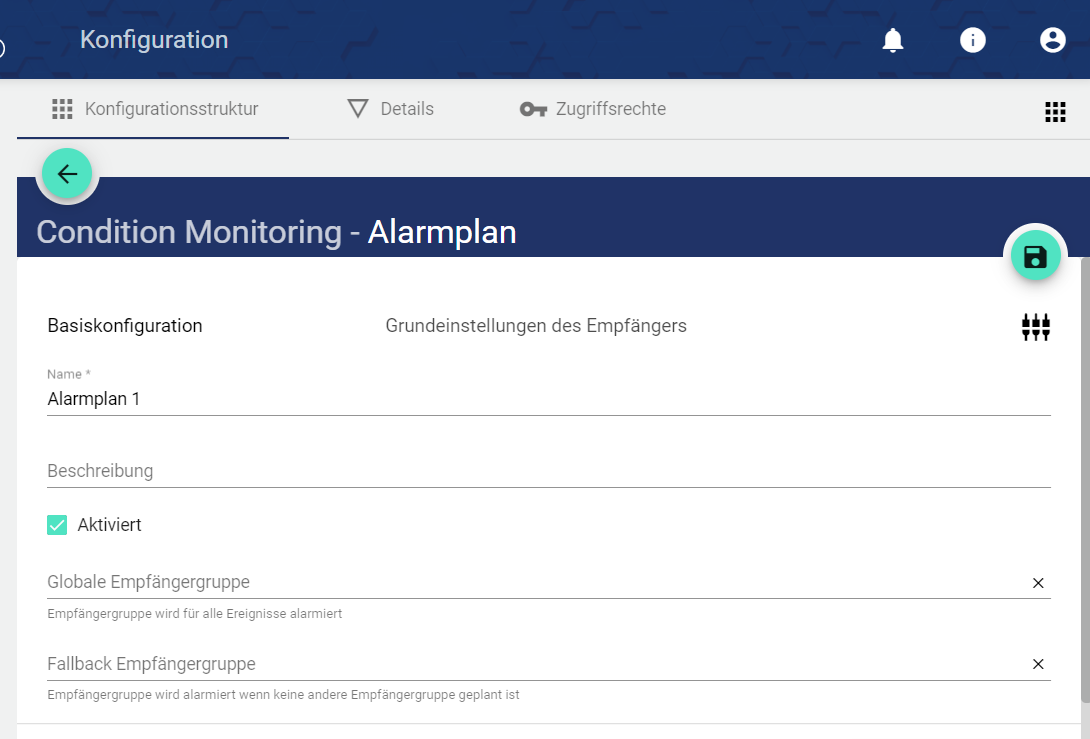Open the Fallback Empfängergruppe dropdown

point(530,664)
